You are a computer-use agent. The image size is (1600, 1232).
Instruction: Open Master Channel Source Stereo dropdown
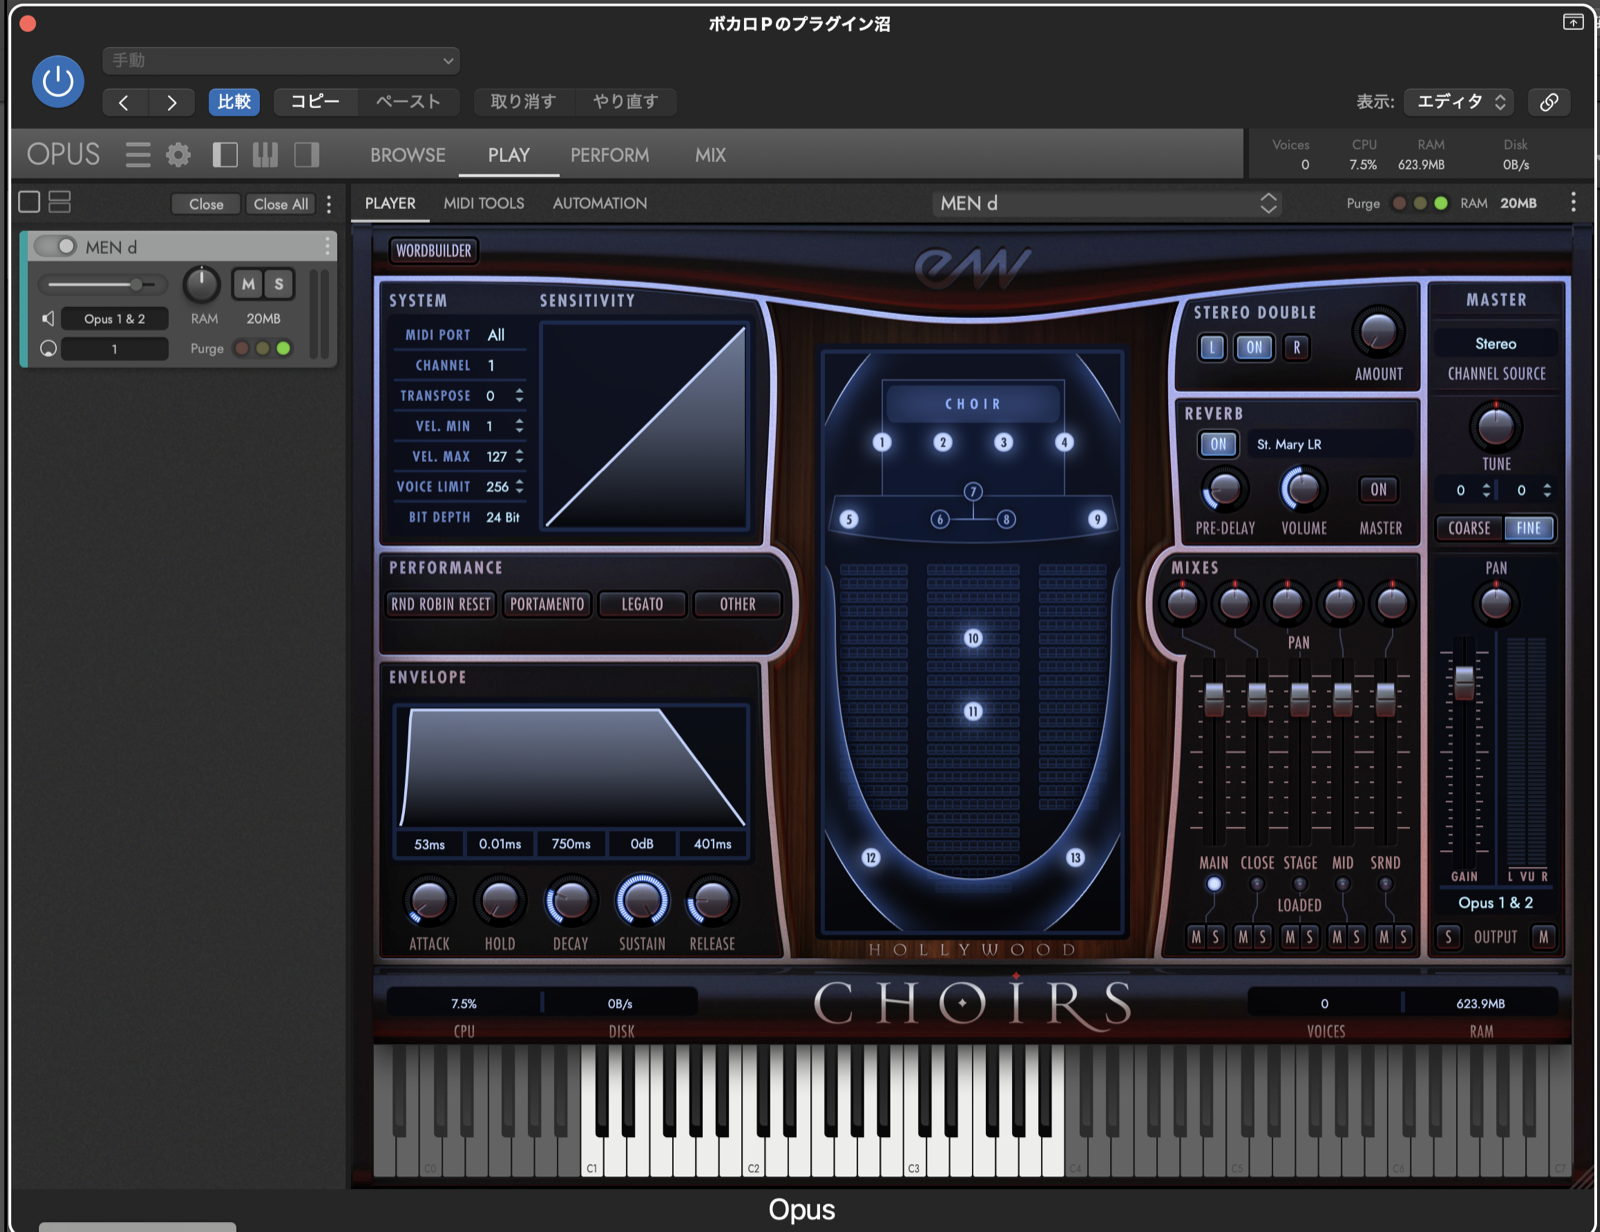click(x=1496, y=343)
